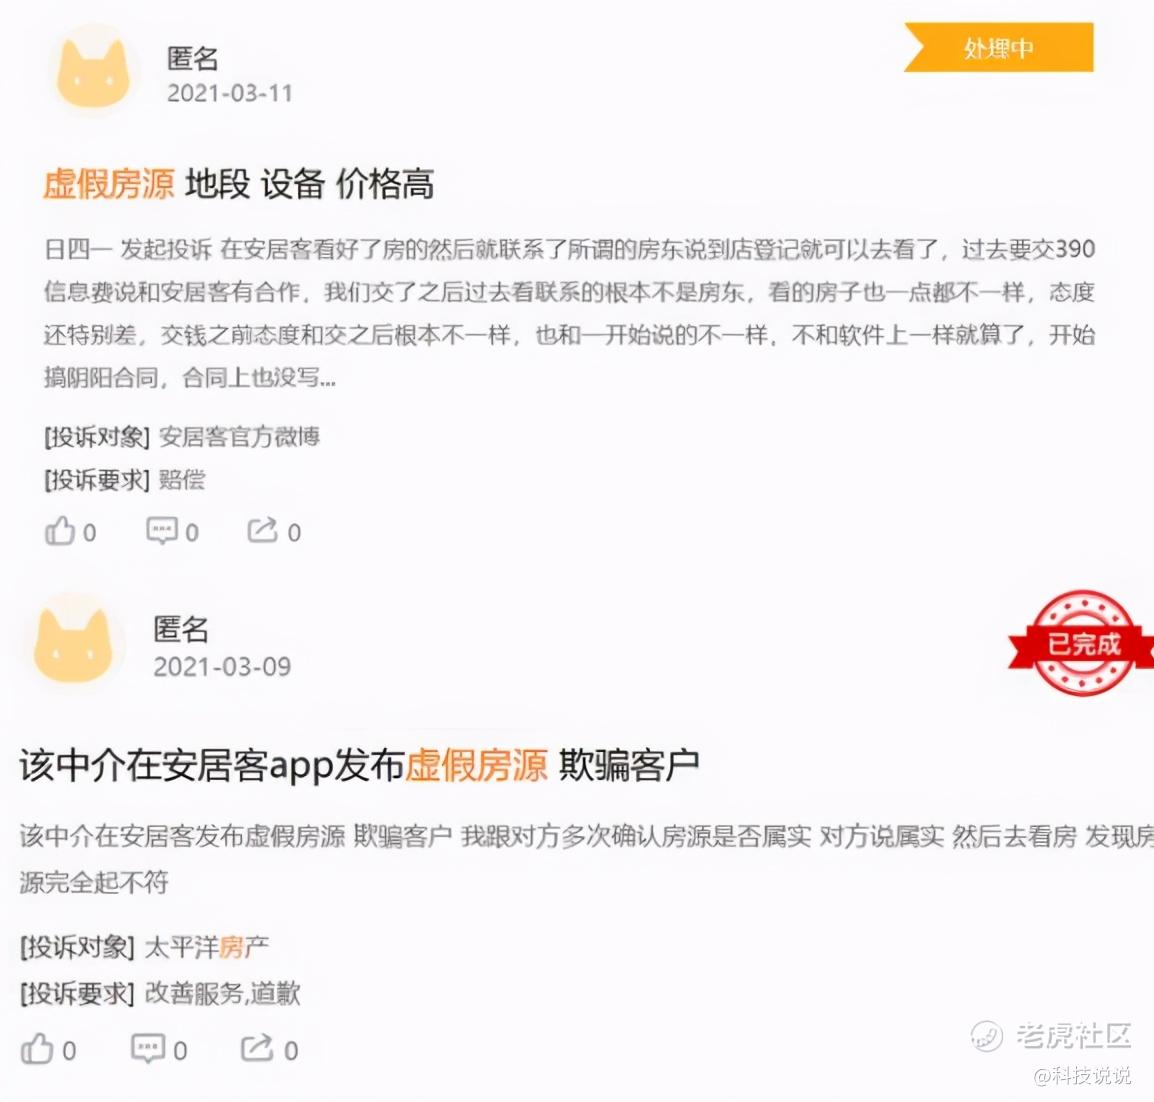
Task: Expand truncated text of first complaint body
Action: 328,378
